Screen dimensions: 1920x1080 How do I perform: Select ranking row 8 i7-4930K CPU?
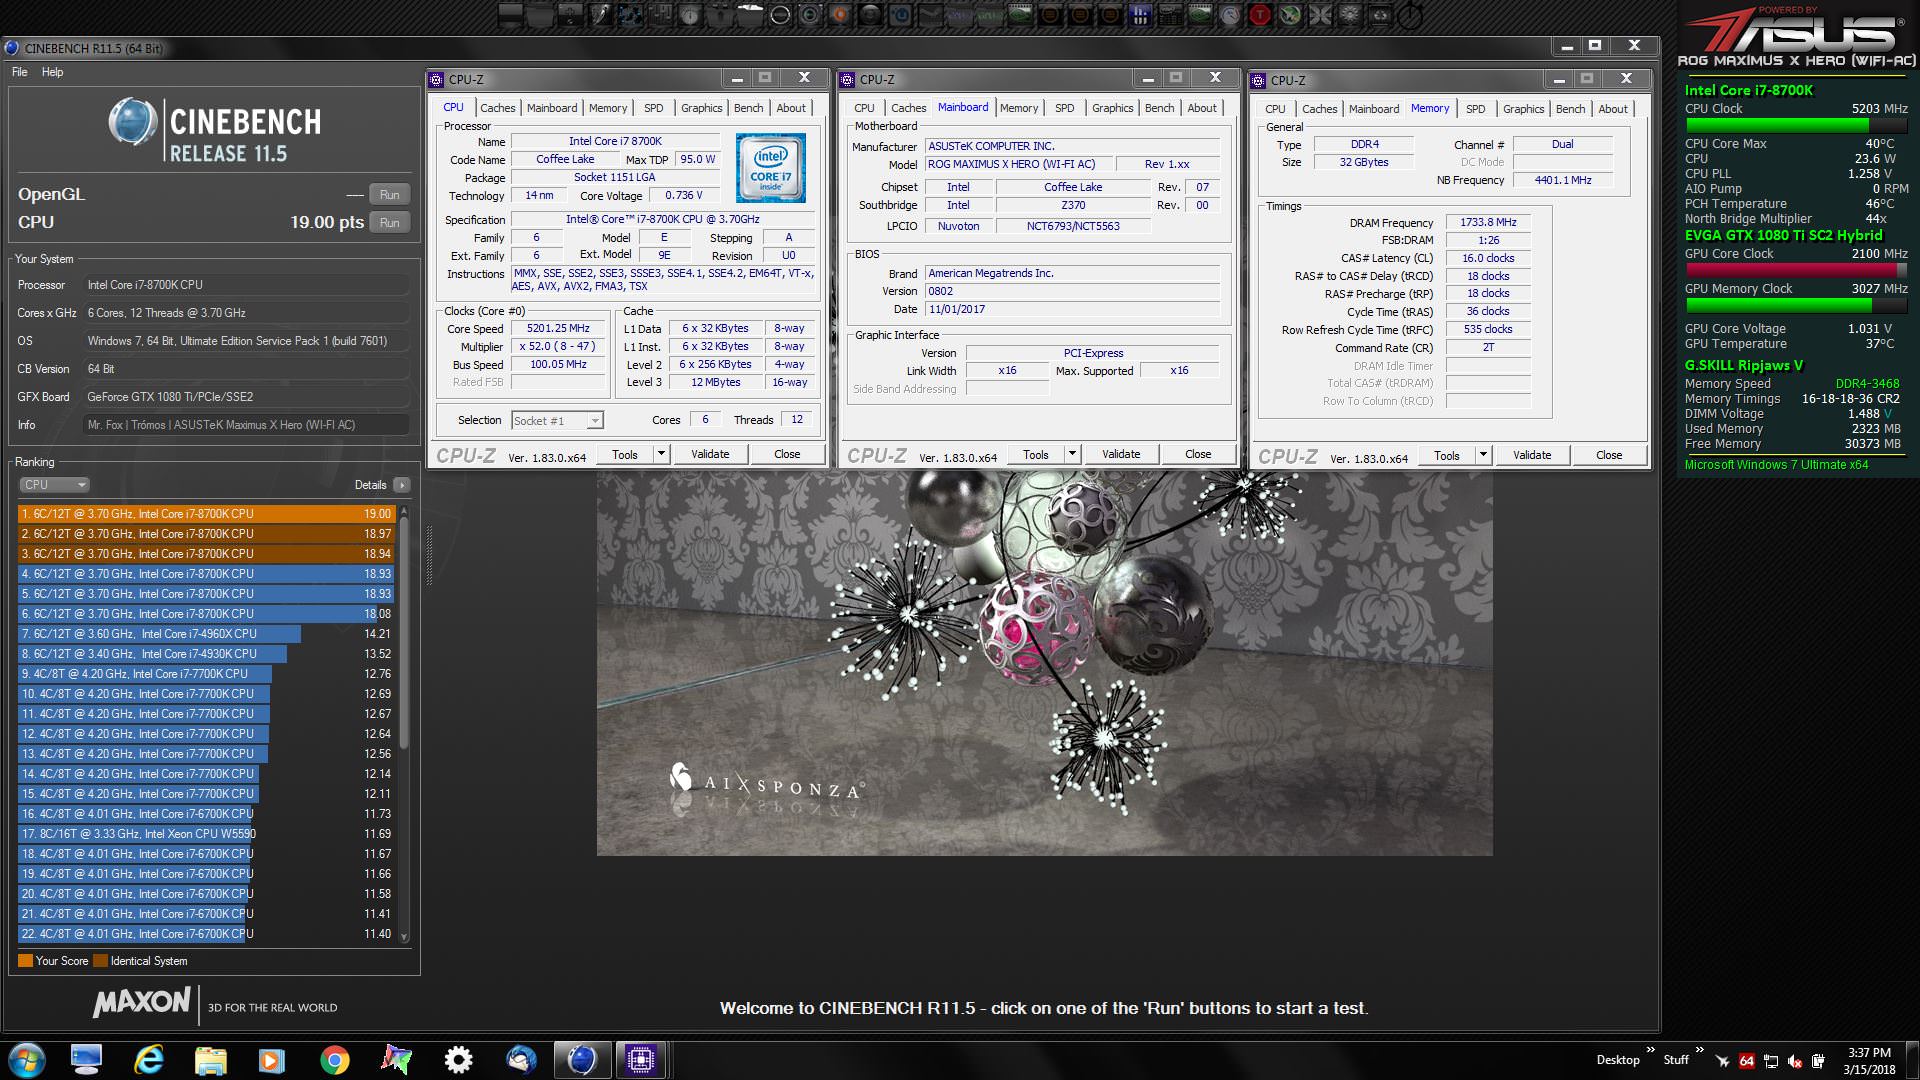(206, 654)
